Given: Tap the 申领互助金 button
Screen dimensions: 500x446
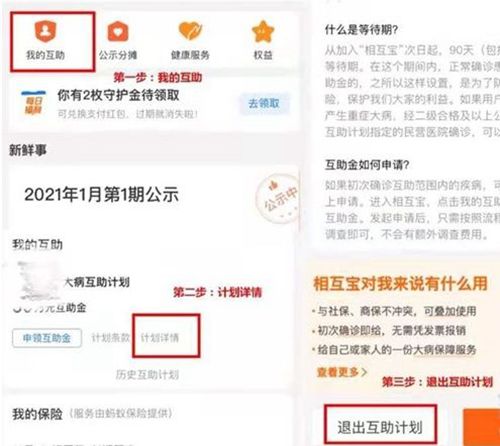Looking at the screenshot, I should click(47, 338).
